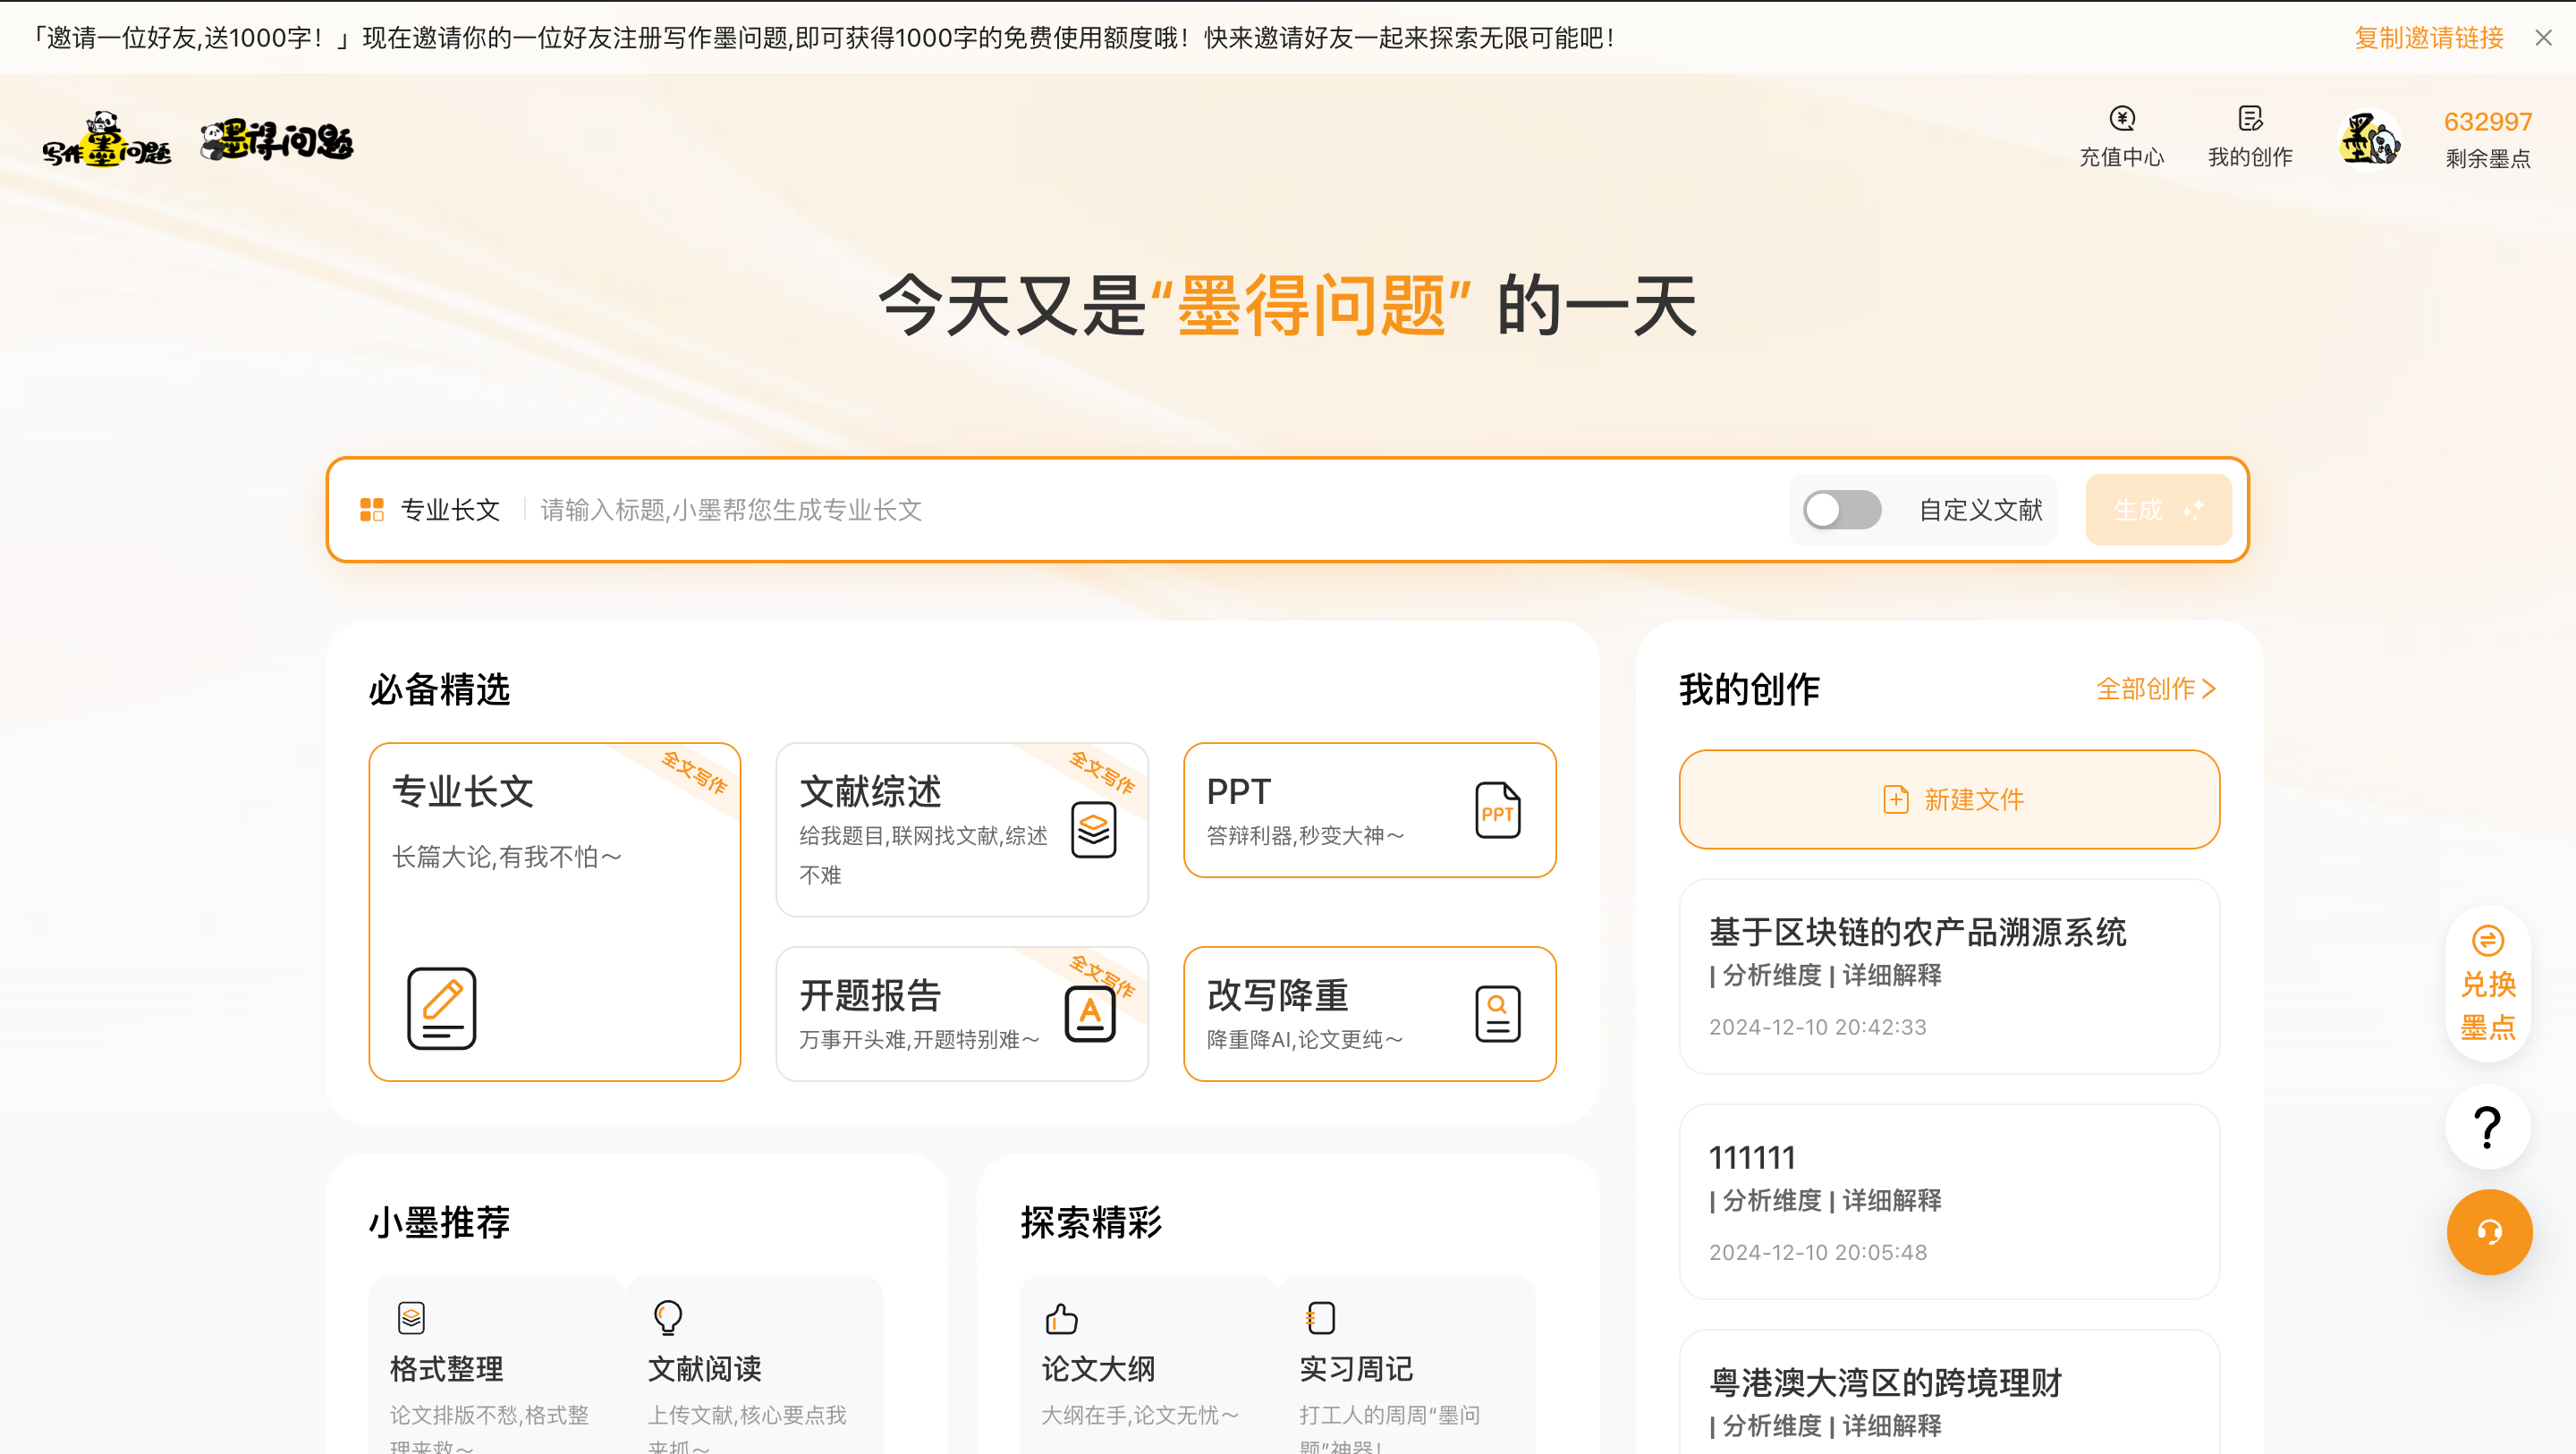Click the panda user avatar

tap(2369, 139)
